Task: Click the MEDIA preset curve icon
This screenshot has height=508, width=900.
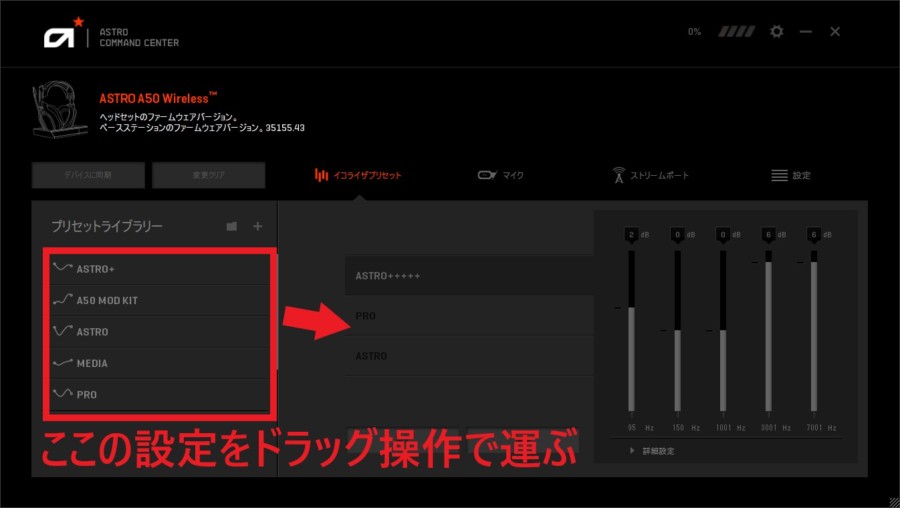Action: pos(62,363)
